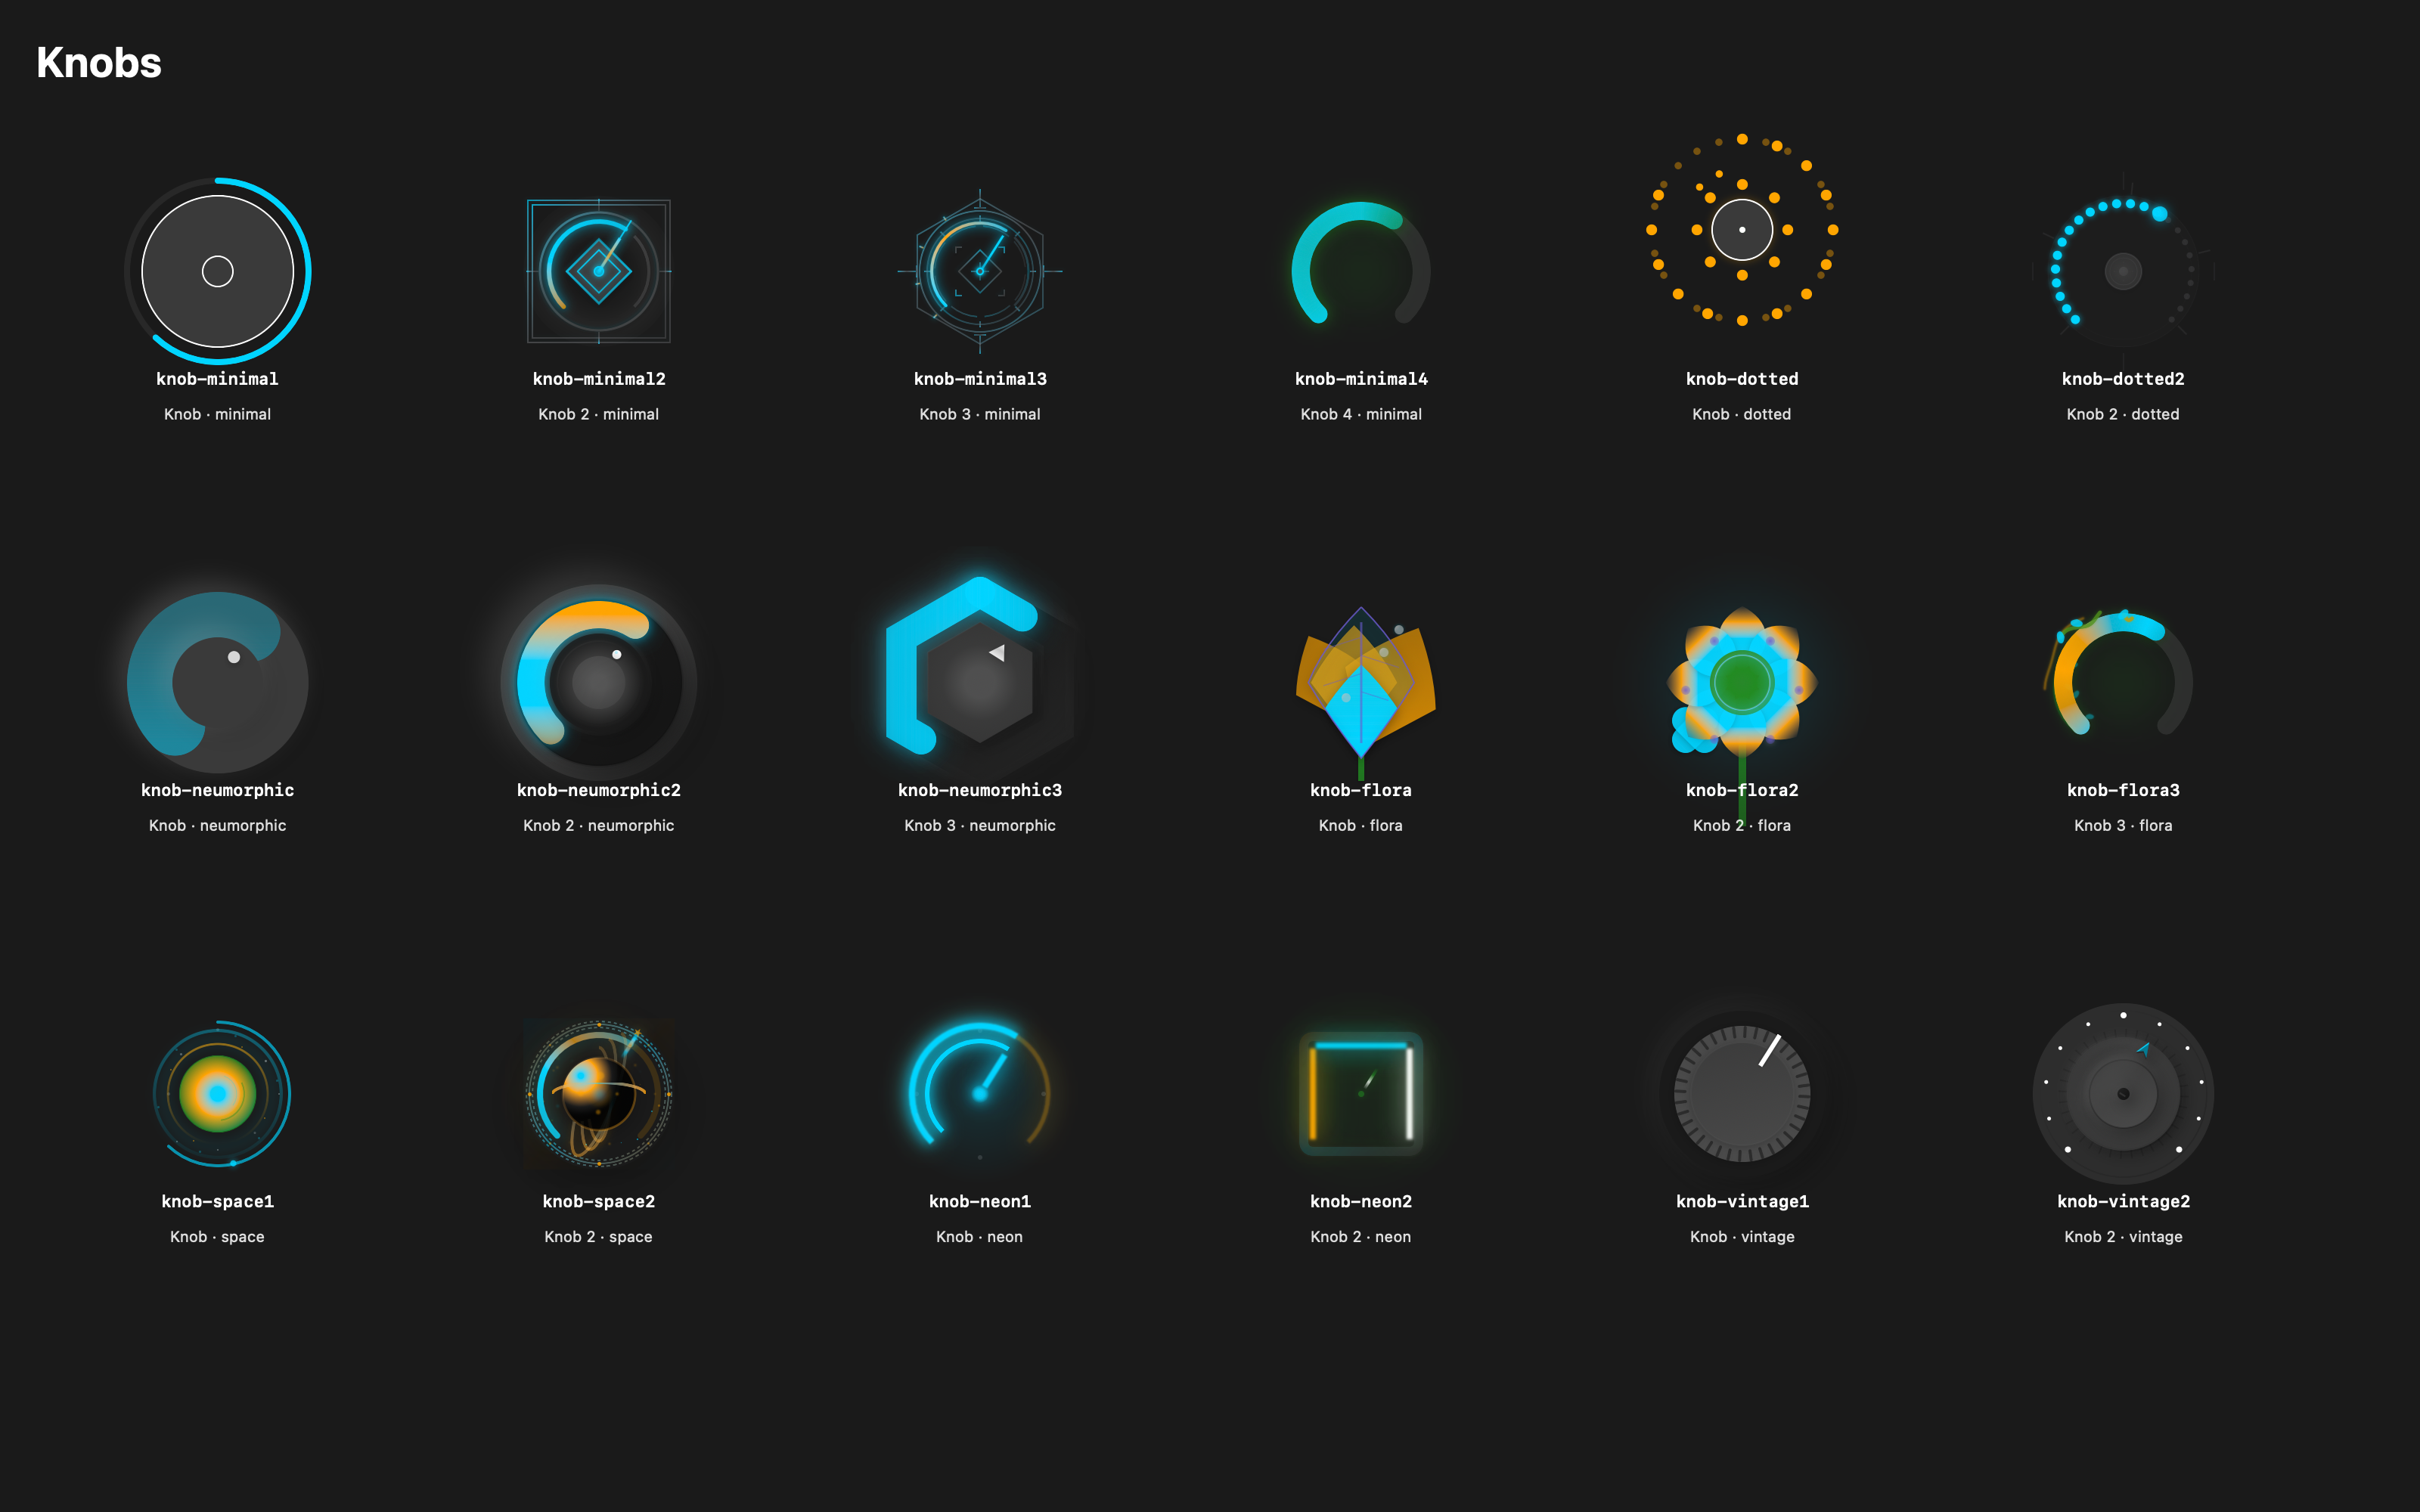
Task: Click the "Knob 2 · space" caption
Action: (x=599, y=1237)
